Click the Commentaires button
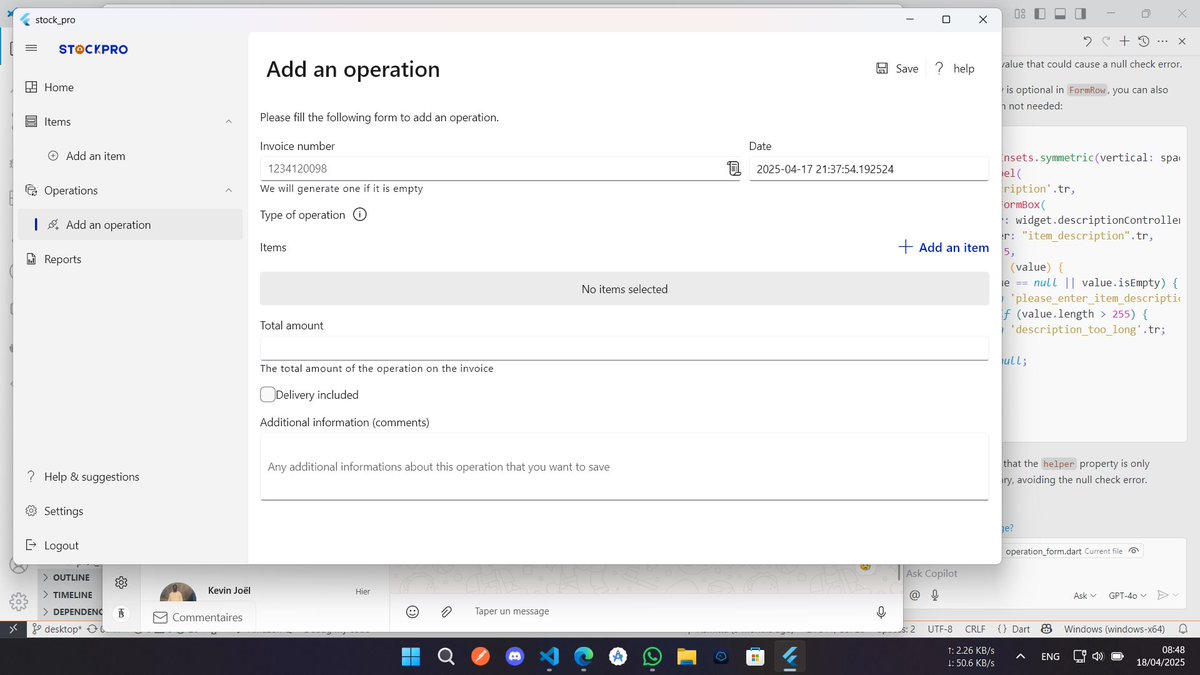Viewport: 1200px width, 675px height. coord(198,617)
